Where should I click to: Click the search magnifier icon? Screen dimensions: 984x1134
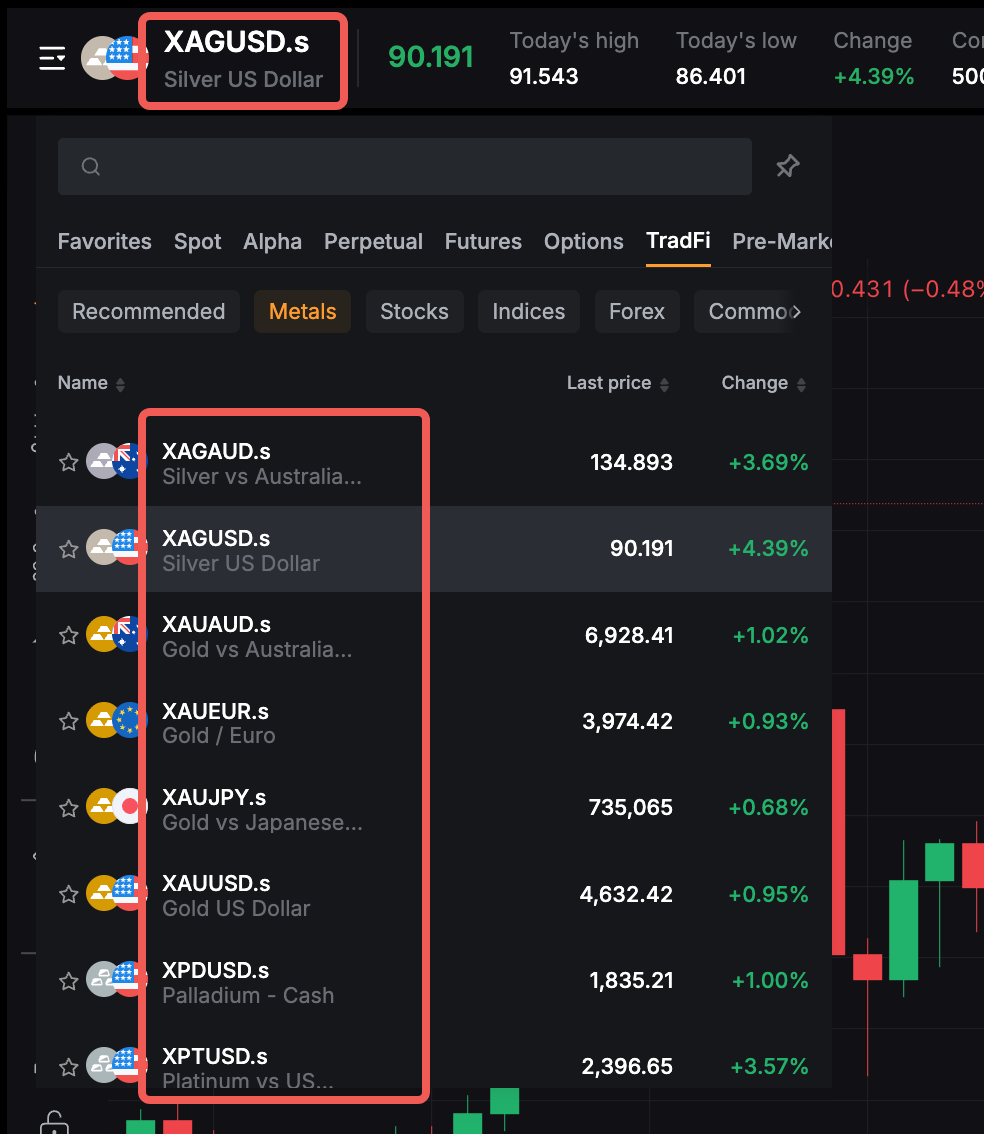[91, 166]
